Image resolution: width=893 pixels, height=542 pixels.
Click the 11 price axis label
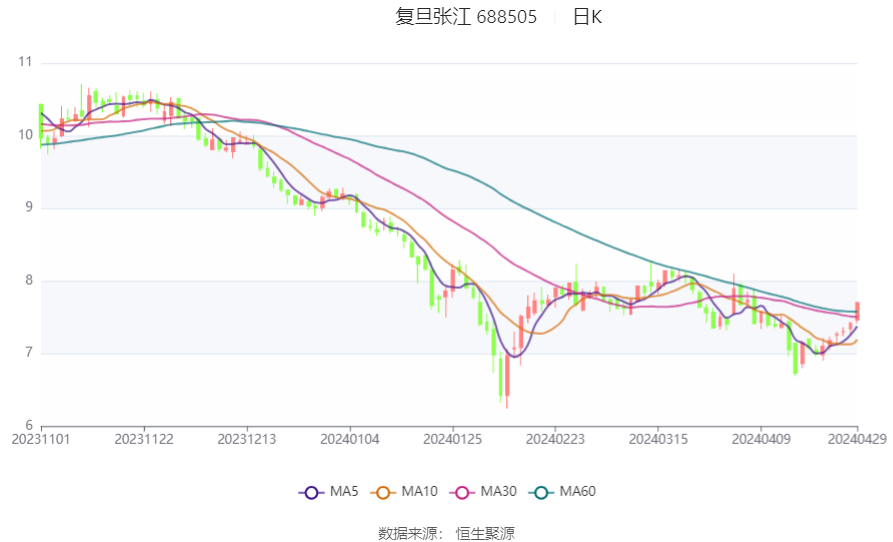(x=25, y=61)
